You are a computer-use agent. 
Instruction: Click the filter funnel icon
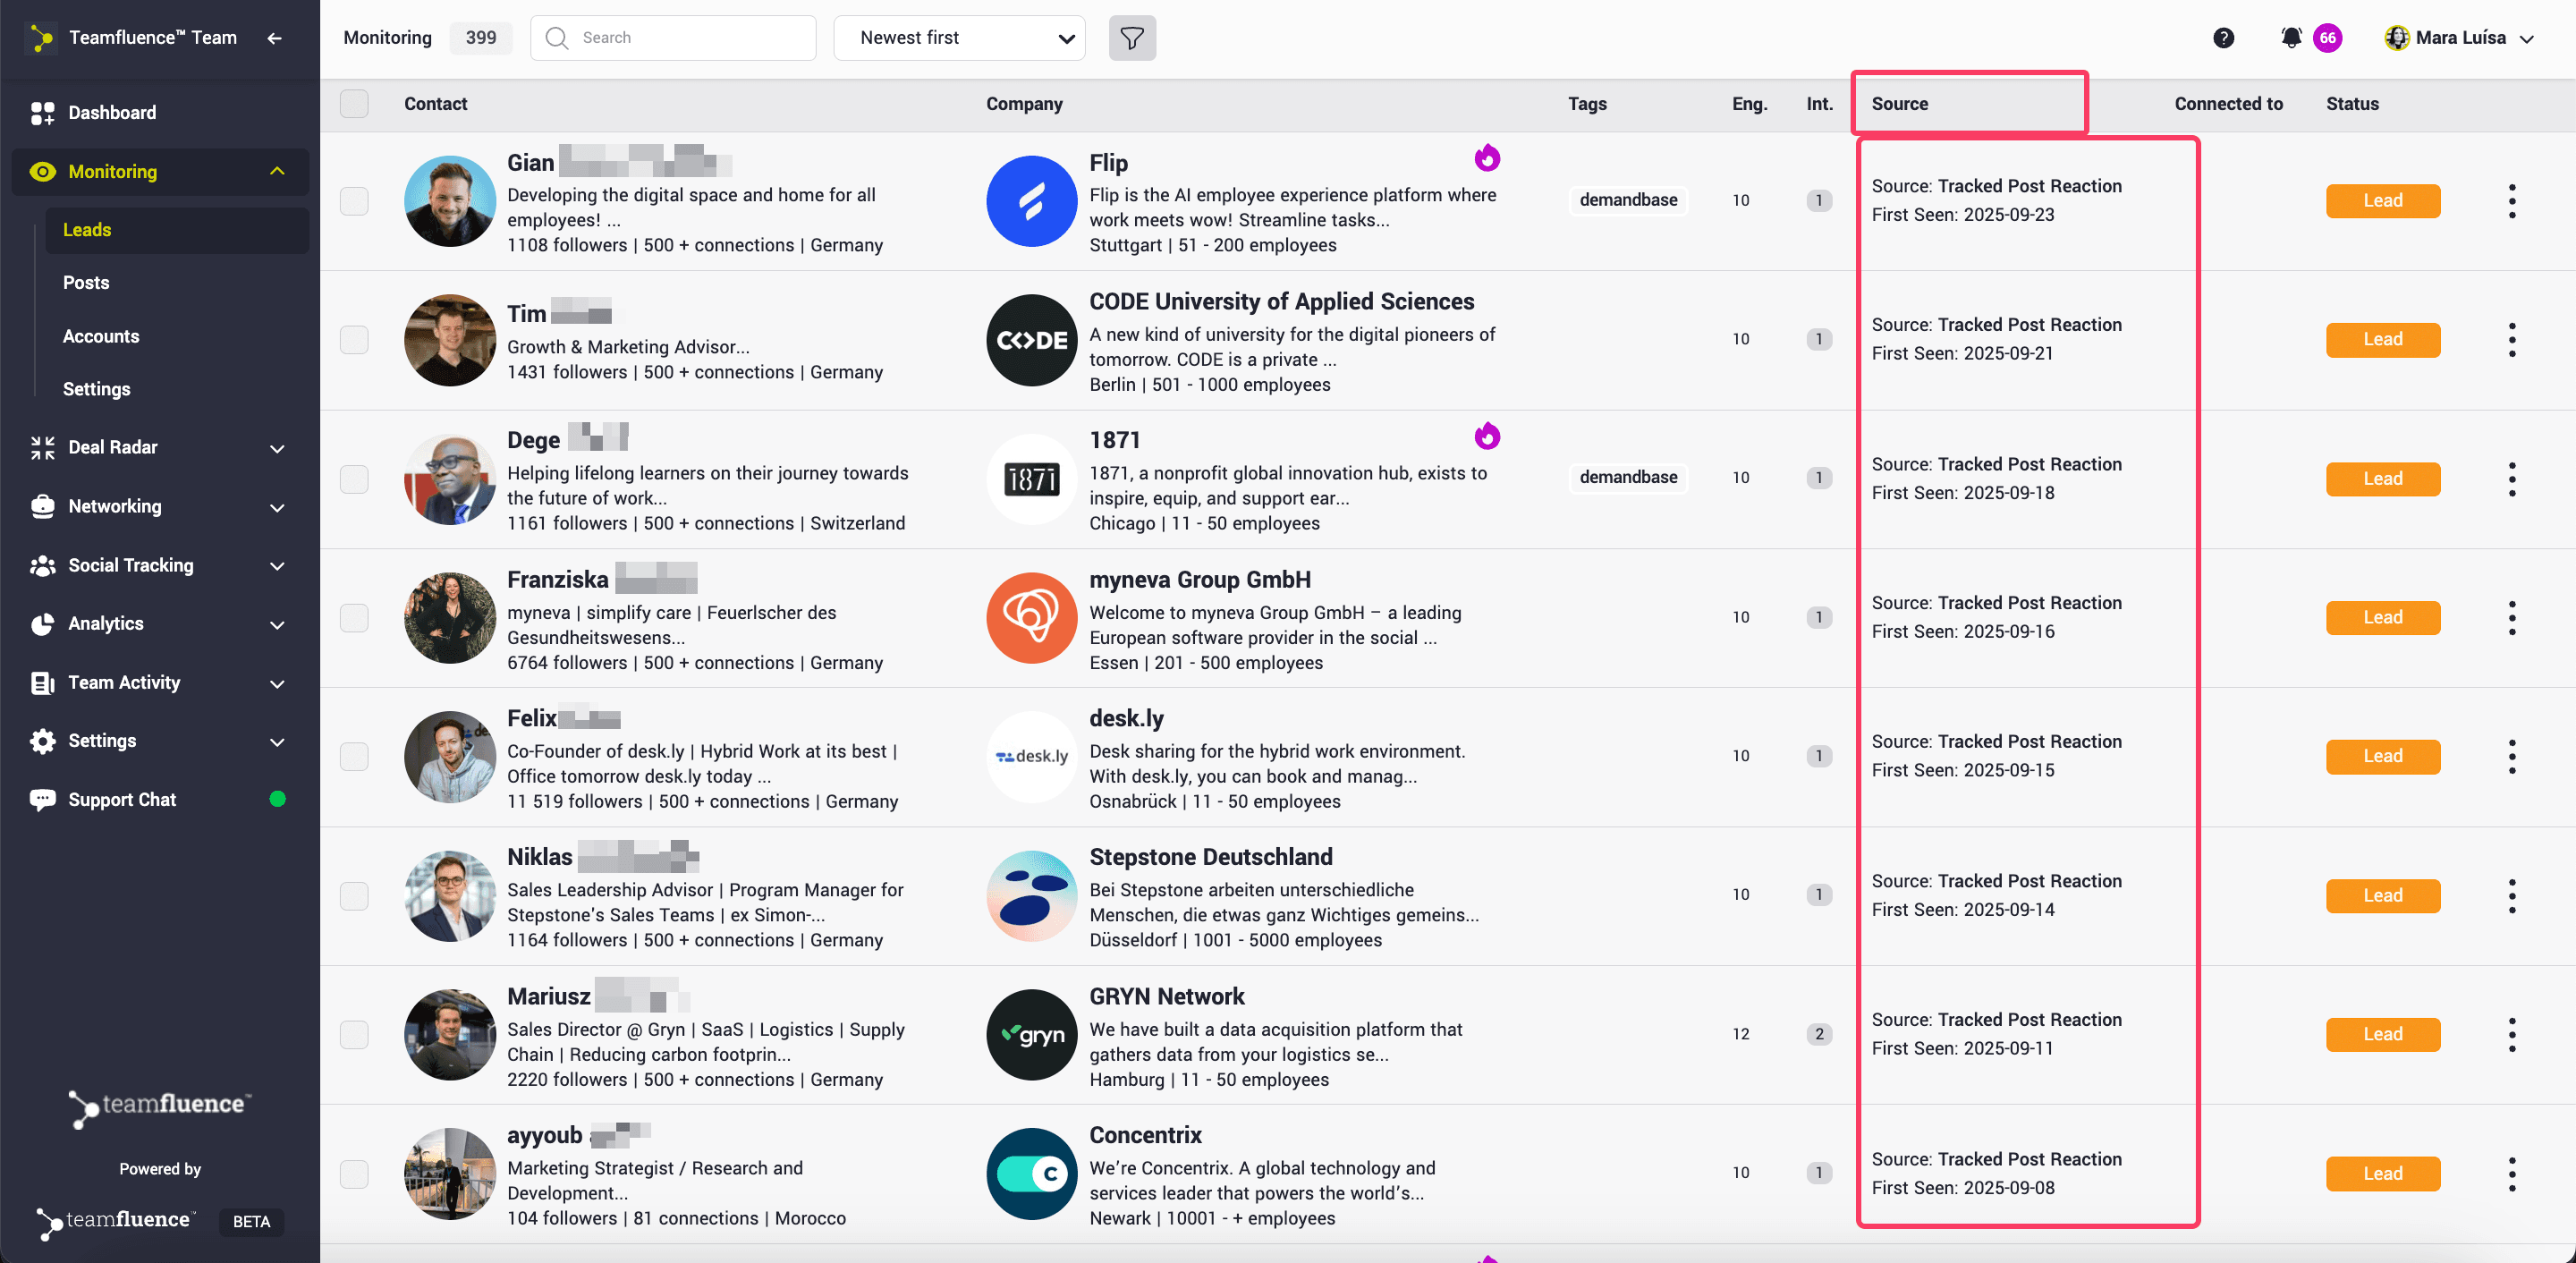[1132, 38]
